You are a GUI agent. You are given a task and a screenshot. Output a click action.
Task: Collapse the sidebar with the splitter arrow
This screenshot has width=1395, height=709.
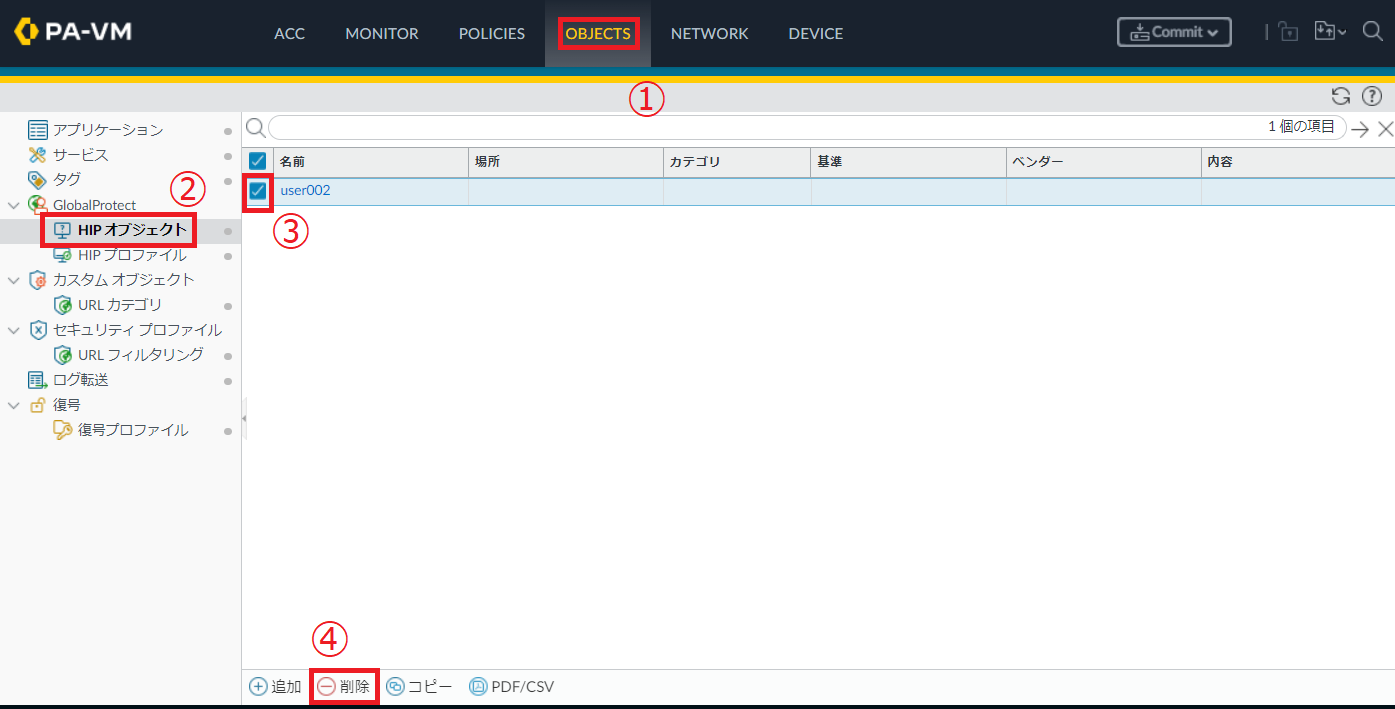244,418
